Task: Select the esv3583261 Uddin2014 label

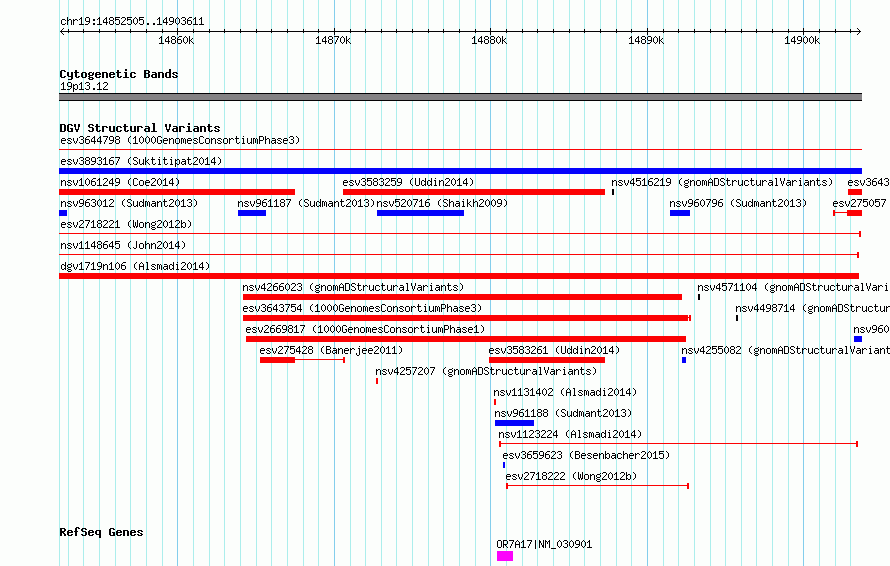Action: 555,350
